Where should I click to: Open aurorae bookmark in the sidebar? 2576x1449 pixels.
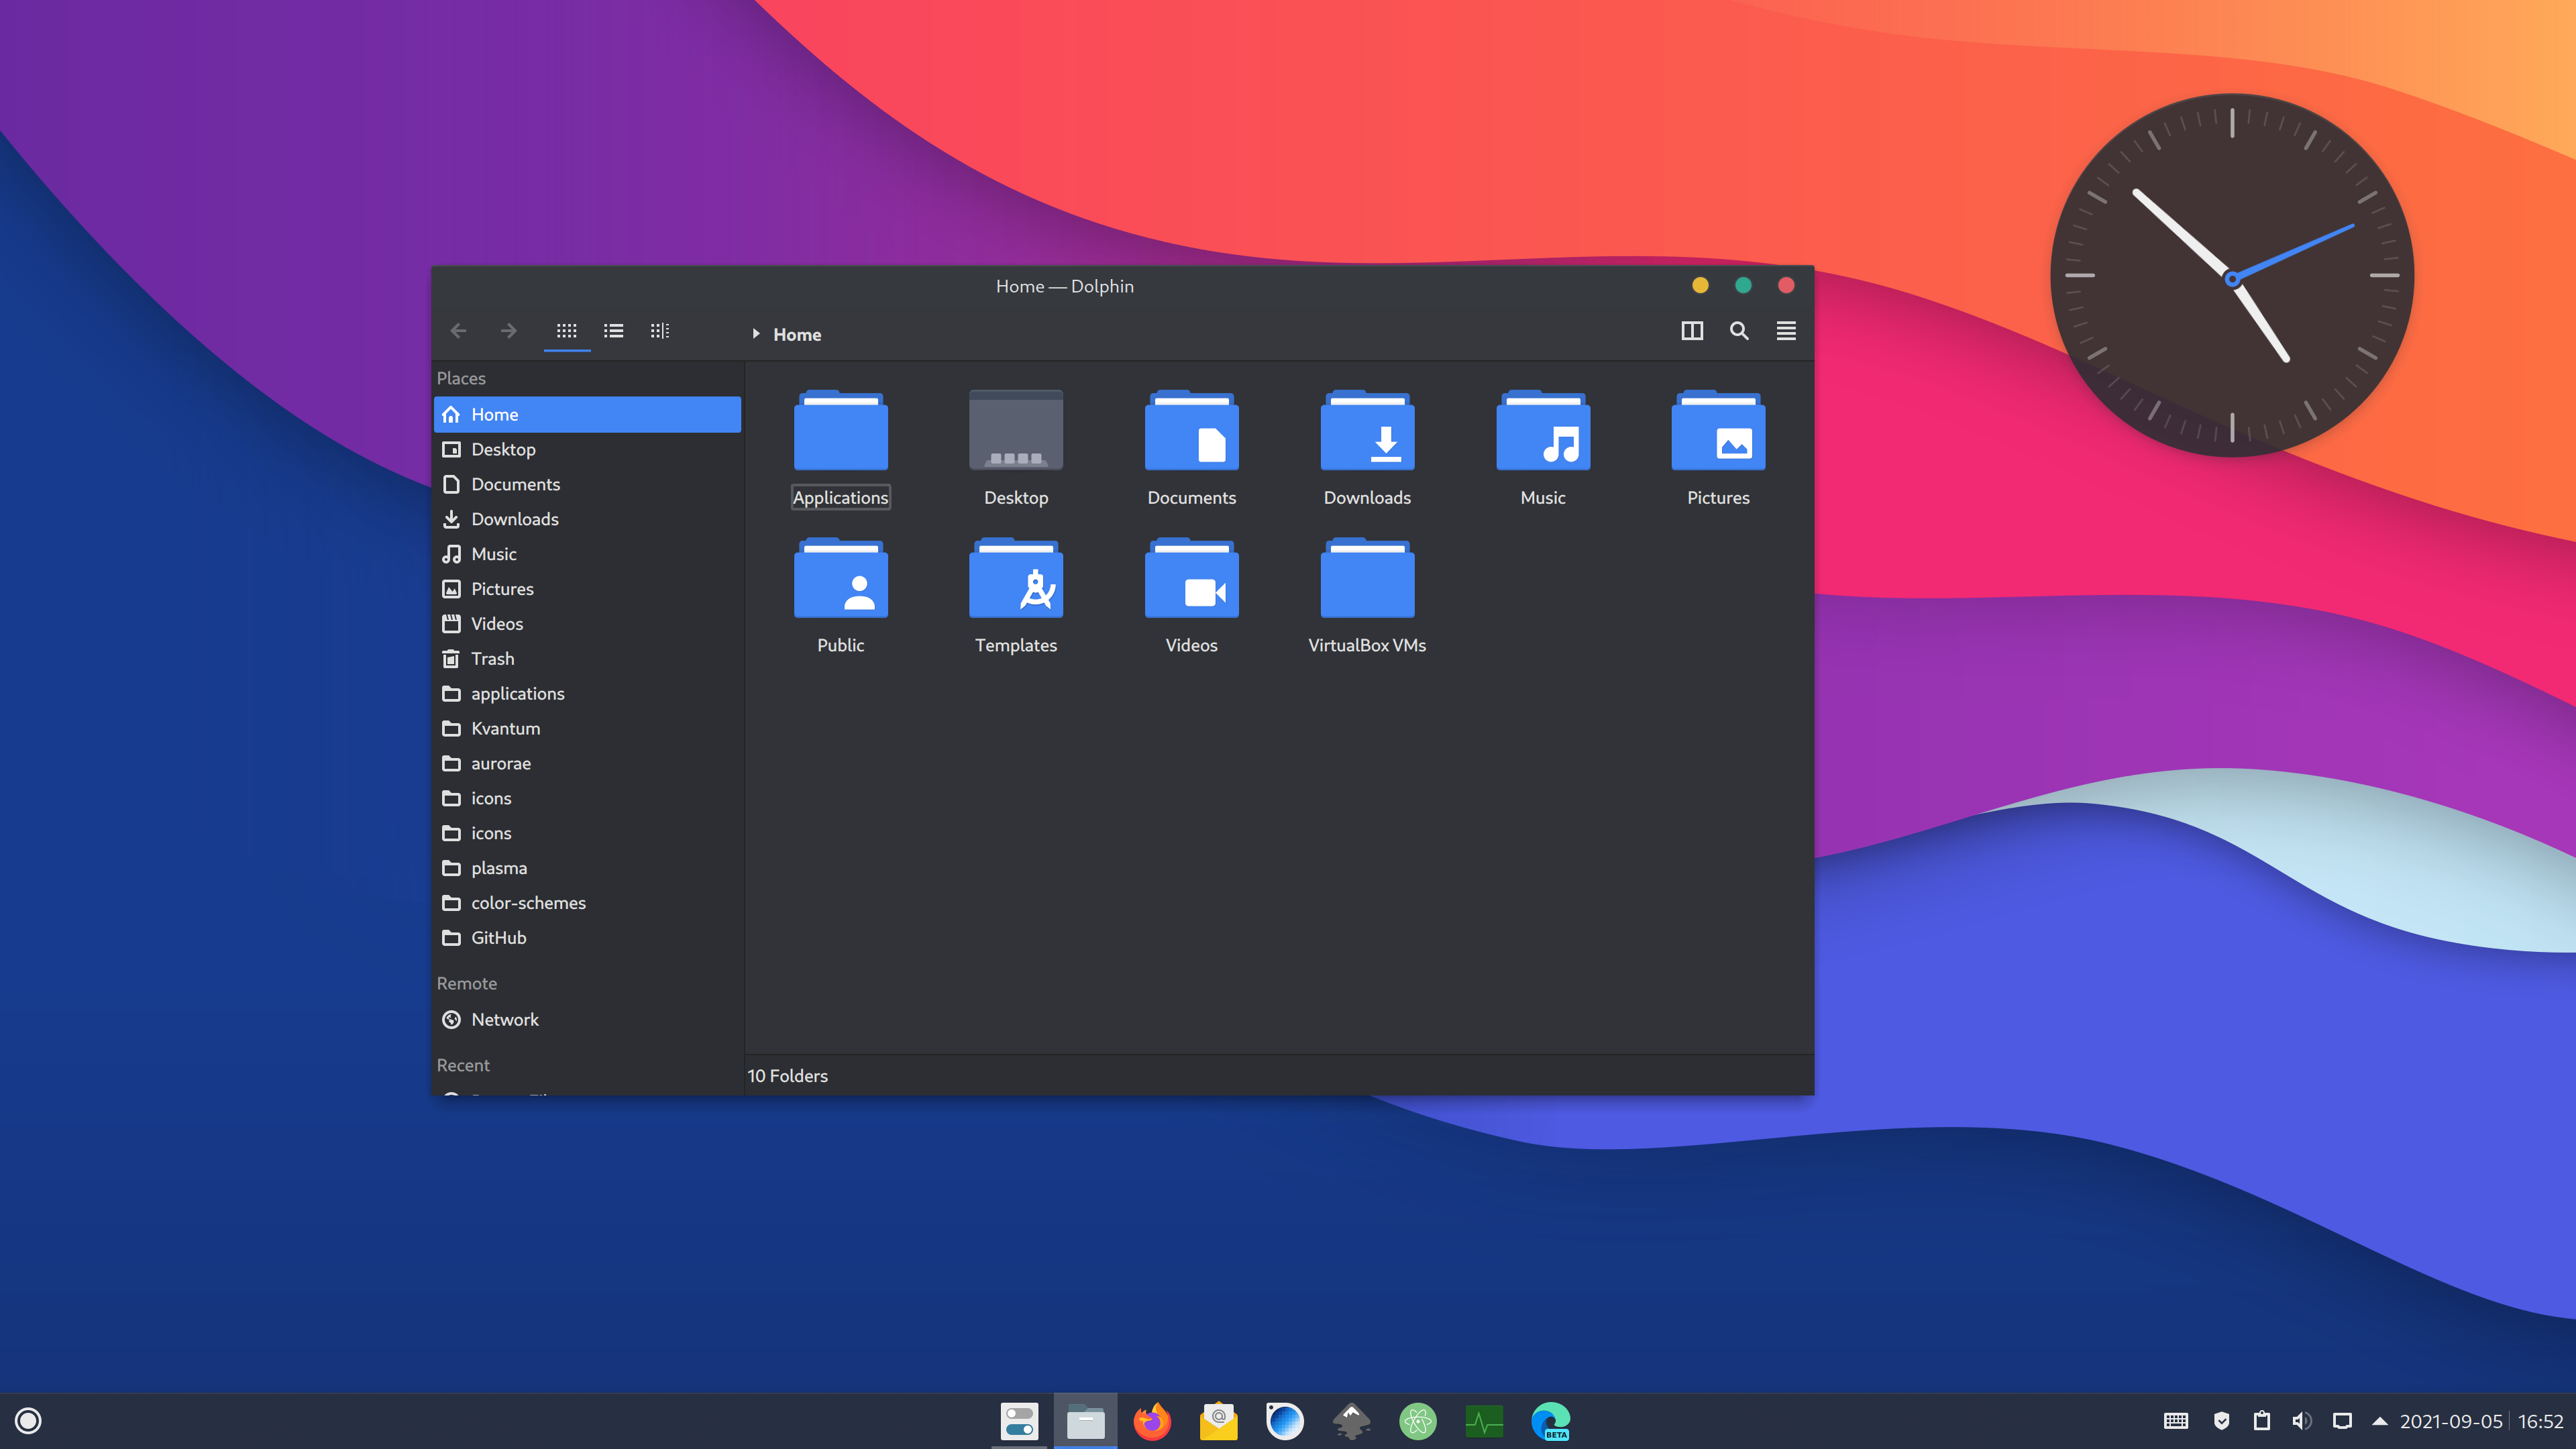coord(588,764)
